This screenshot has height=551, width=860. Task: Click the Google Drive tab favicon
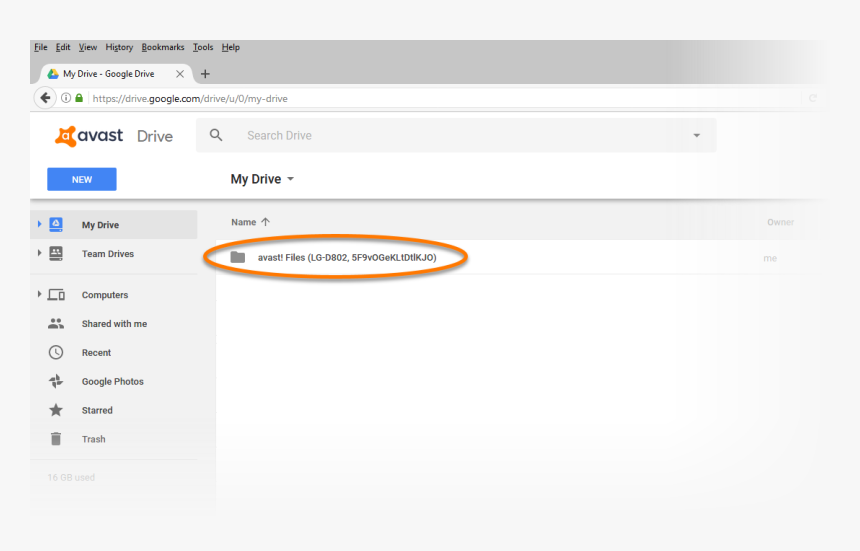53,73
